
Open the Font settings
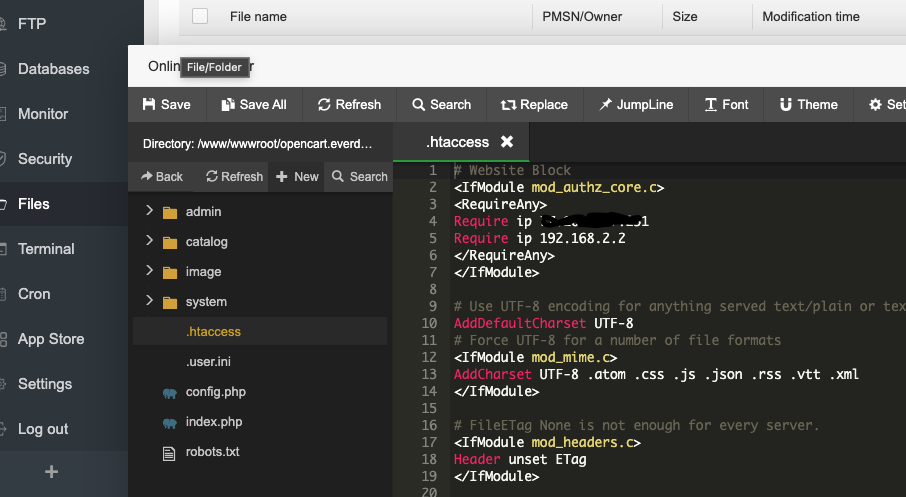point(726,104)
